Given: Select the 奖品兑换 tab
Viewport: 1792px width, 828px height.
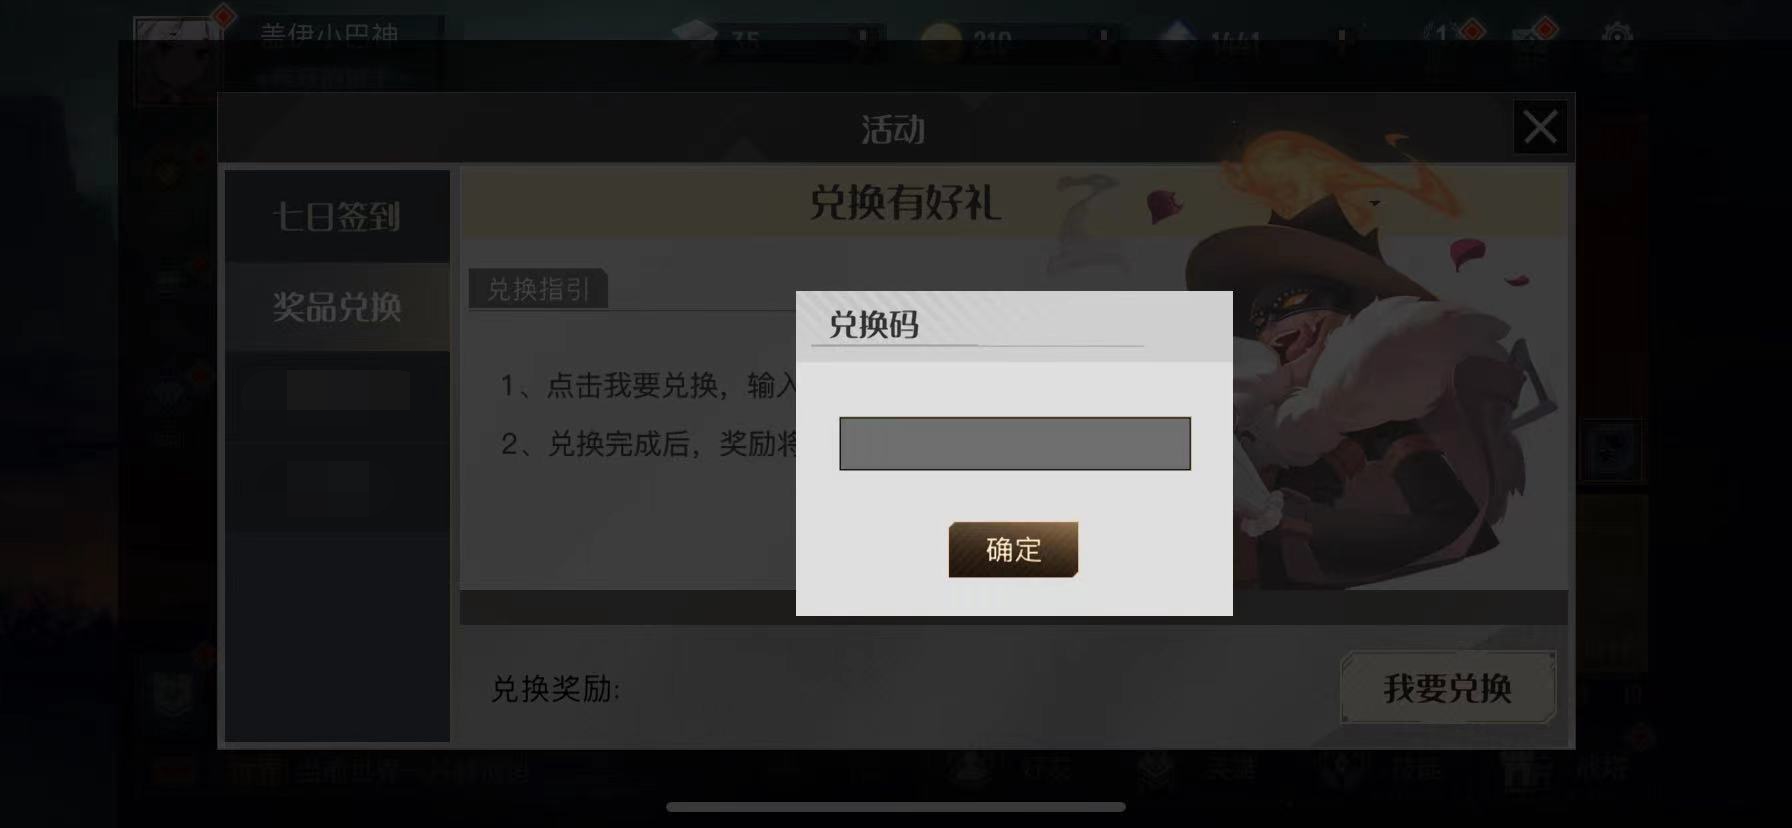Looking at the screenshot, I should (x=337, y=306).
